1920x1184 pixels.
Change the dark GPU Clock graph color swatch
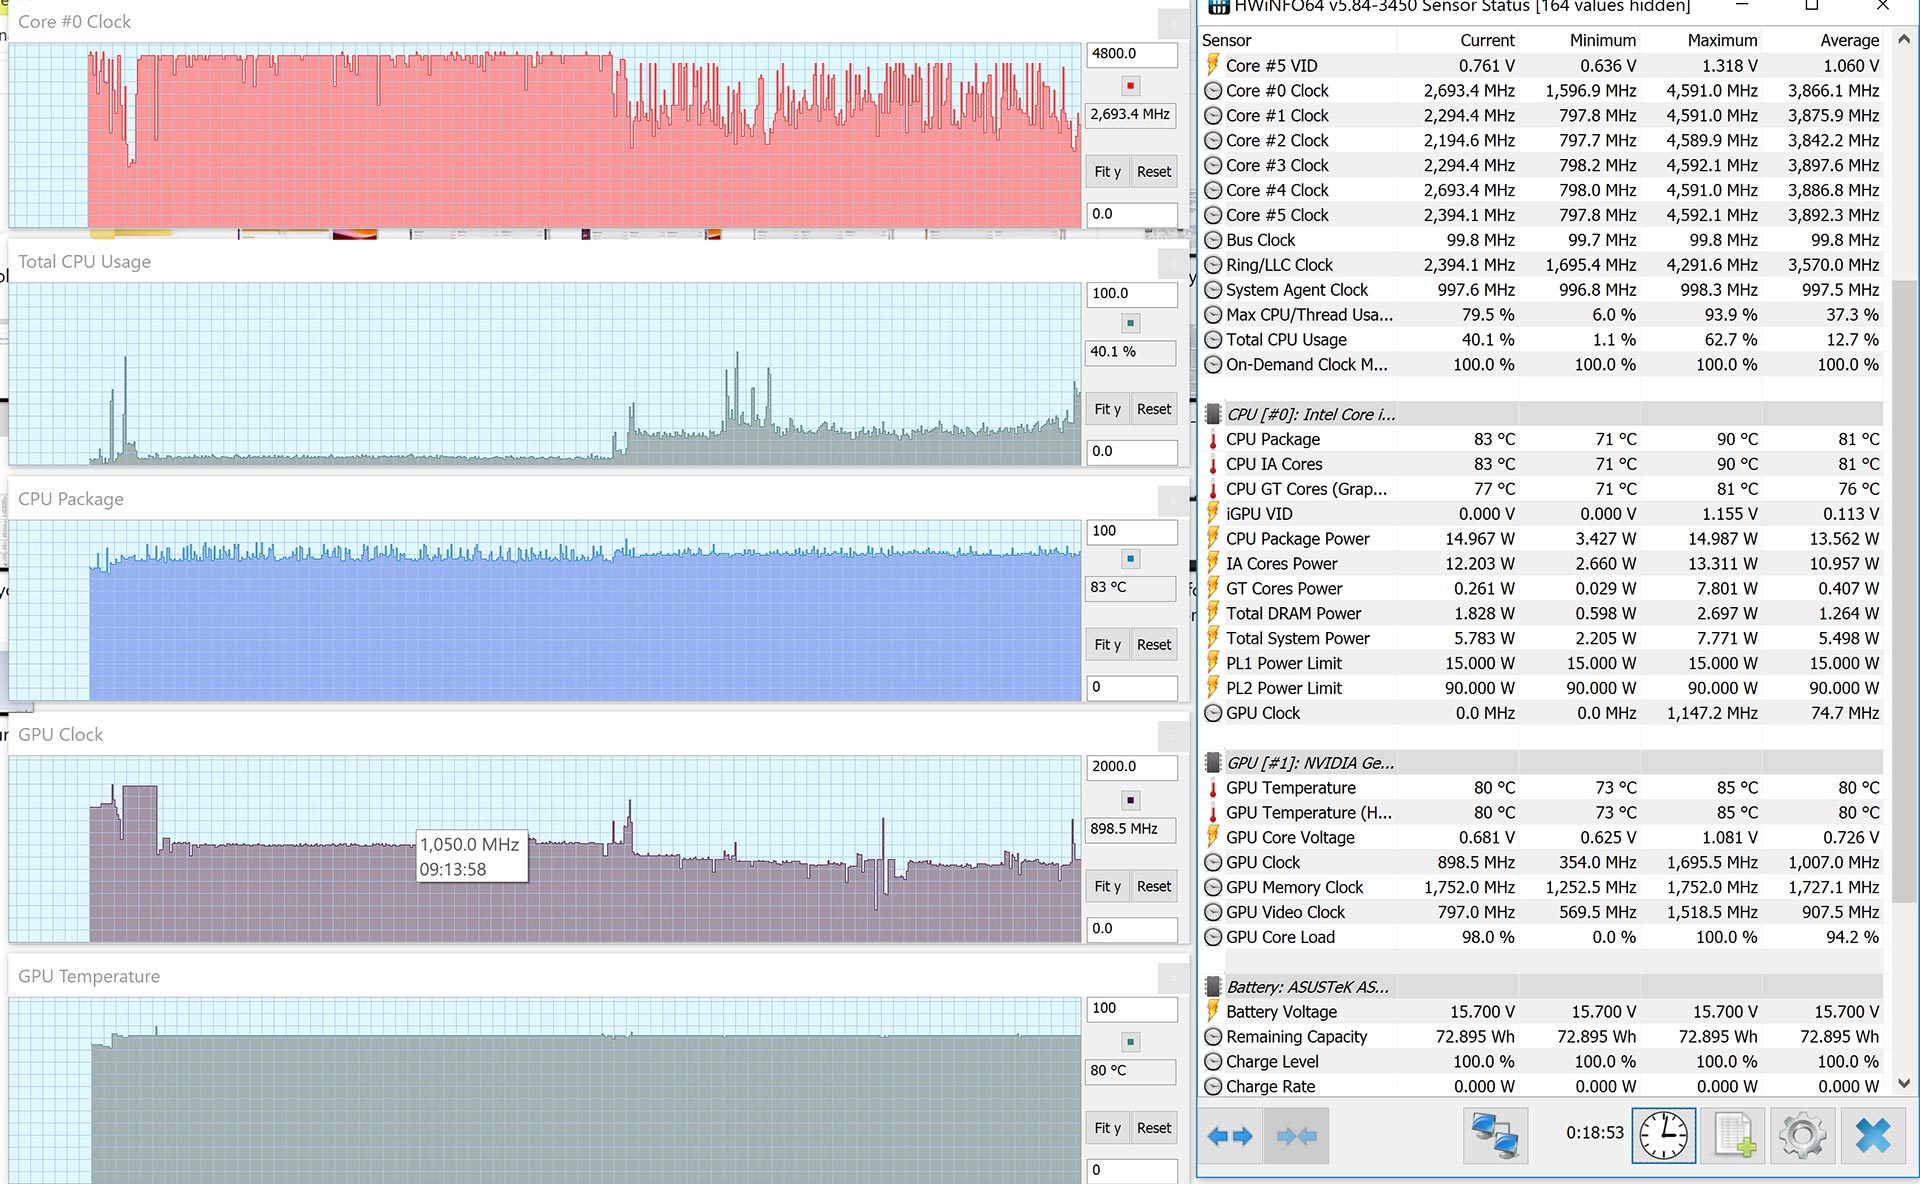click(1130, 800)
